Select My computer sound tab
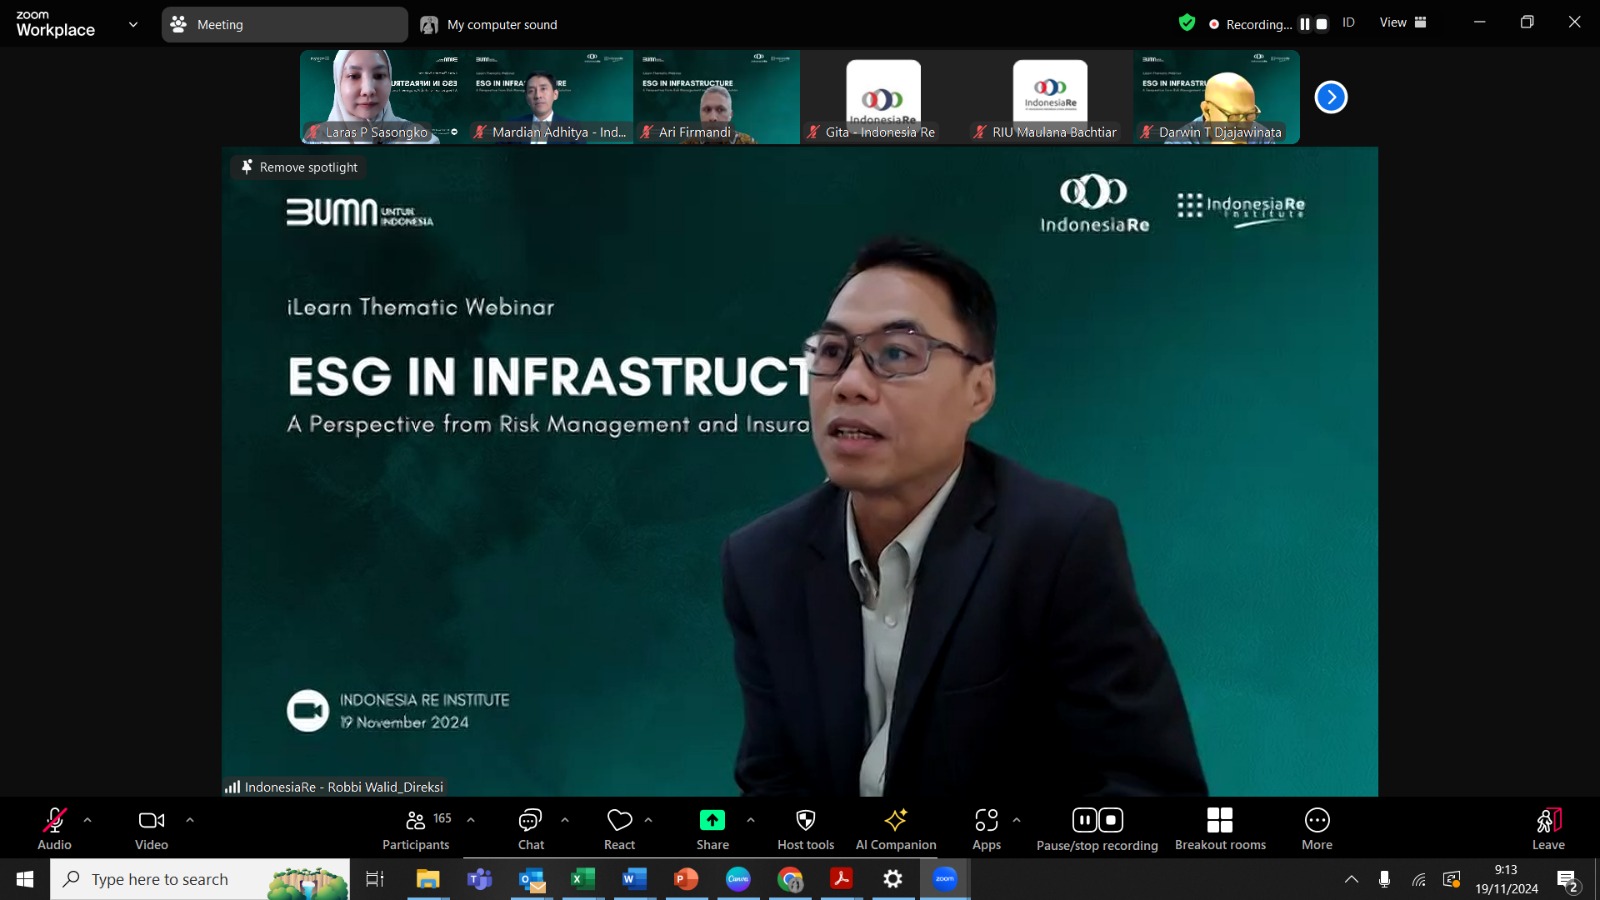 coord(489,24)
